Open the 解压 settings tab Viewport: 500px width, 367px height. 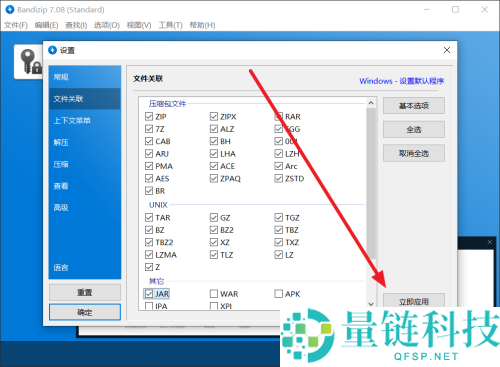[85, 142]
